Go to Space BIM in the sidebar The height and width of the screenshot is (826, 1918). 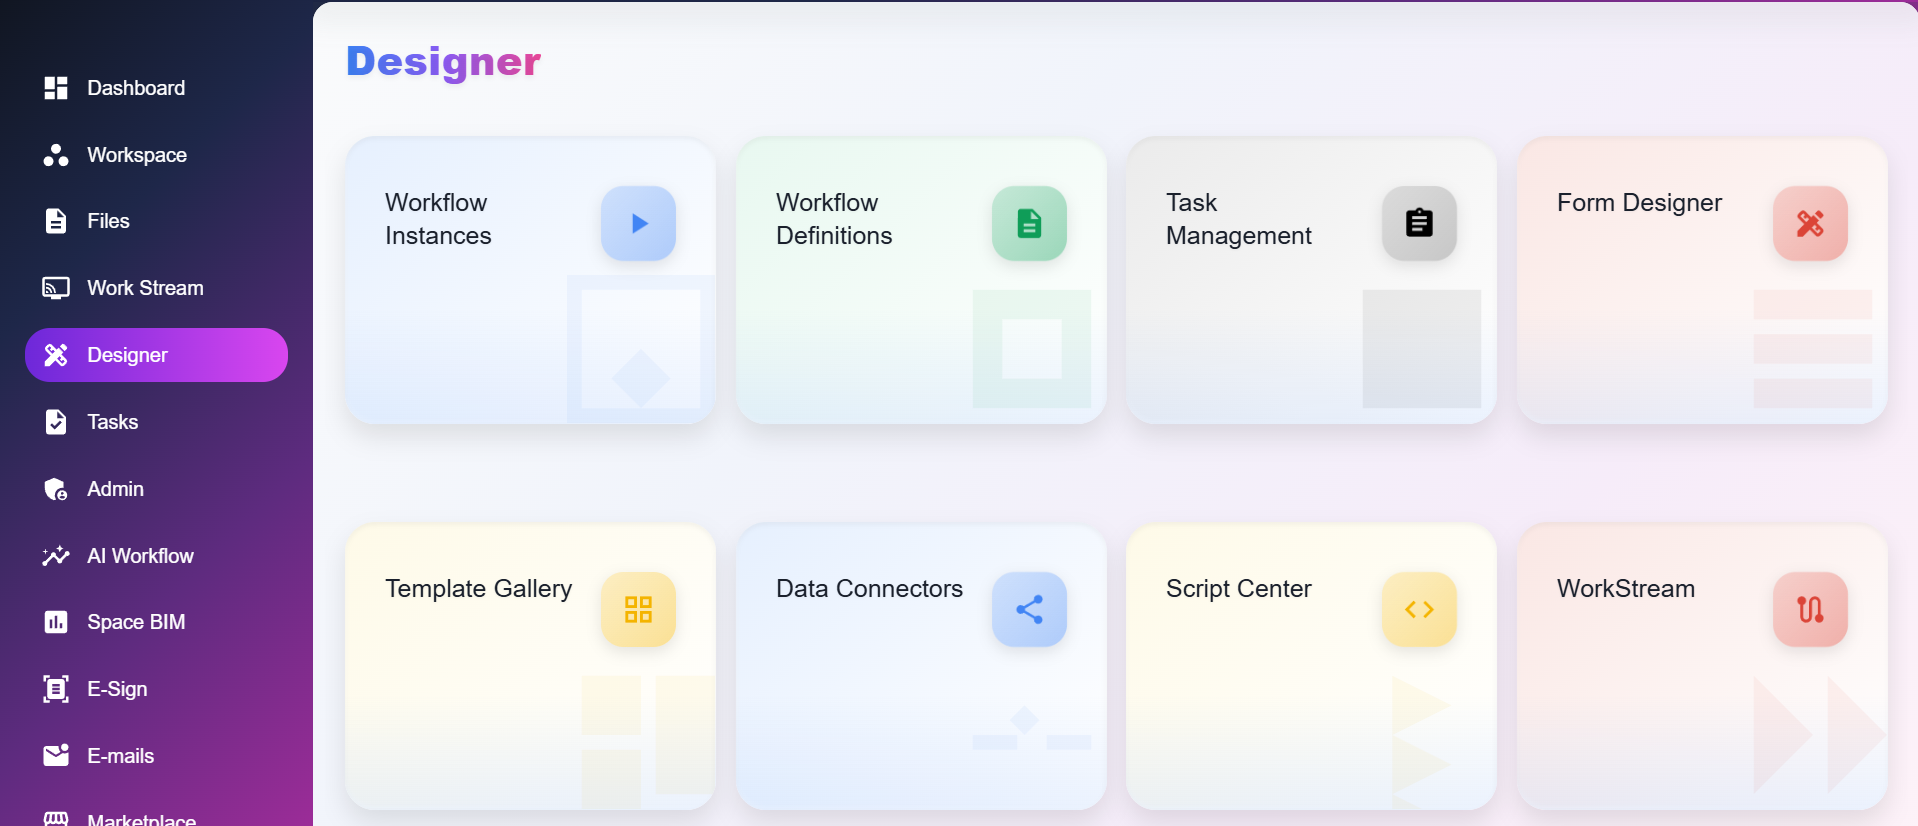(156, 622)
